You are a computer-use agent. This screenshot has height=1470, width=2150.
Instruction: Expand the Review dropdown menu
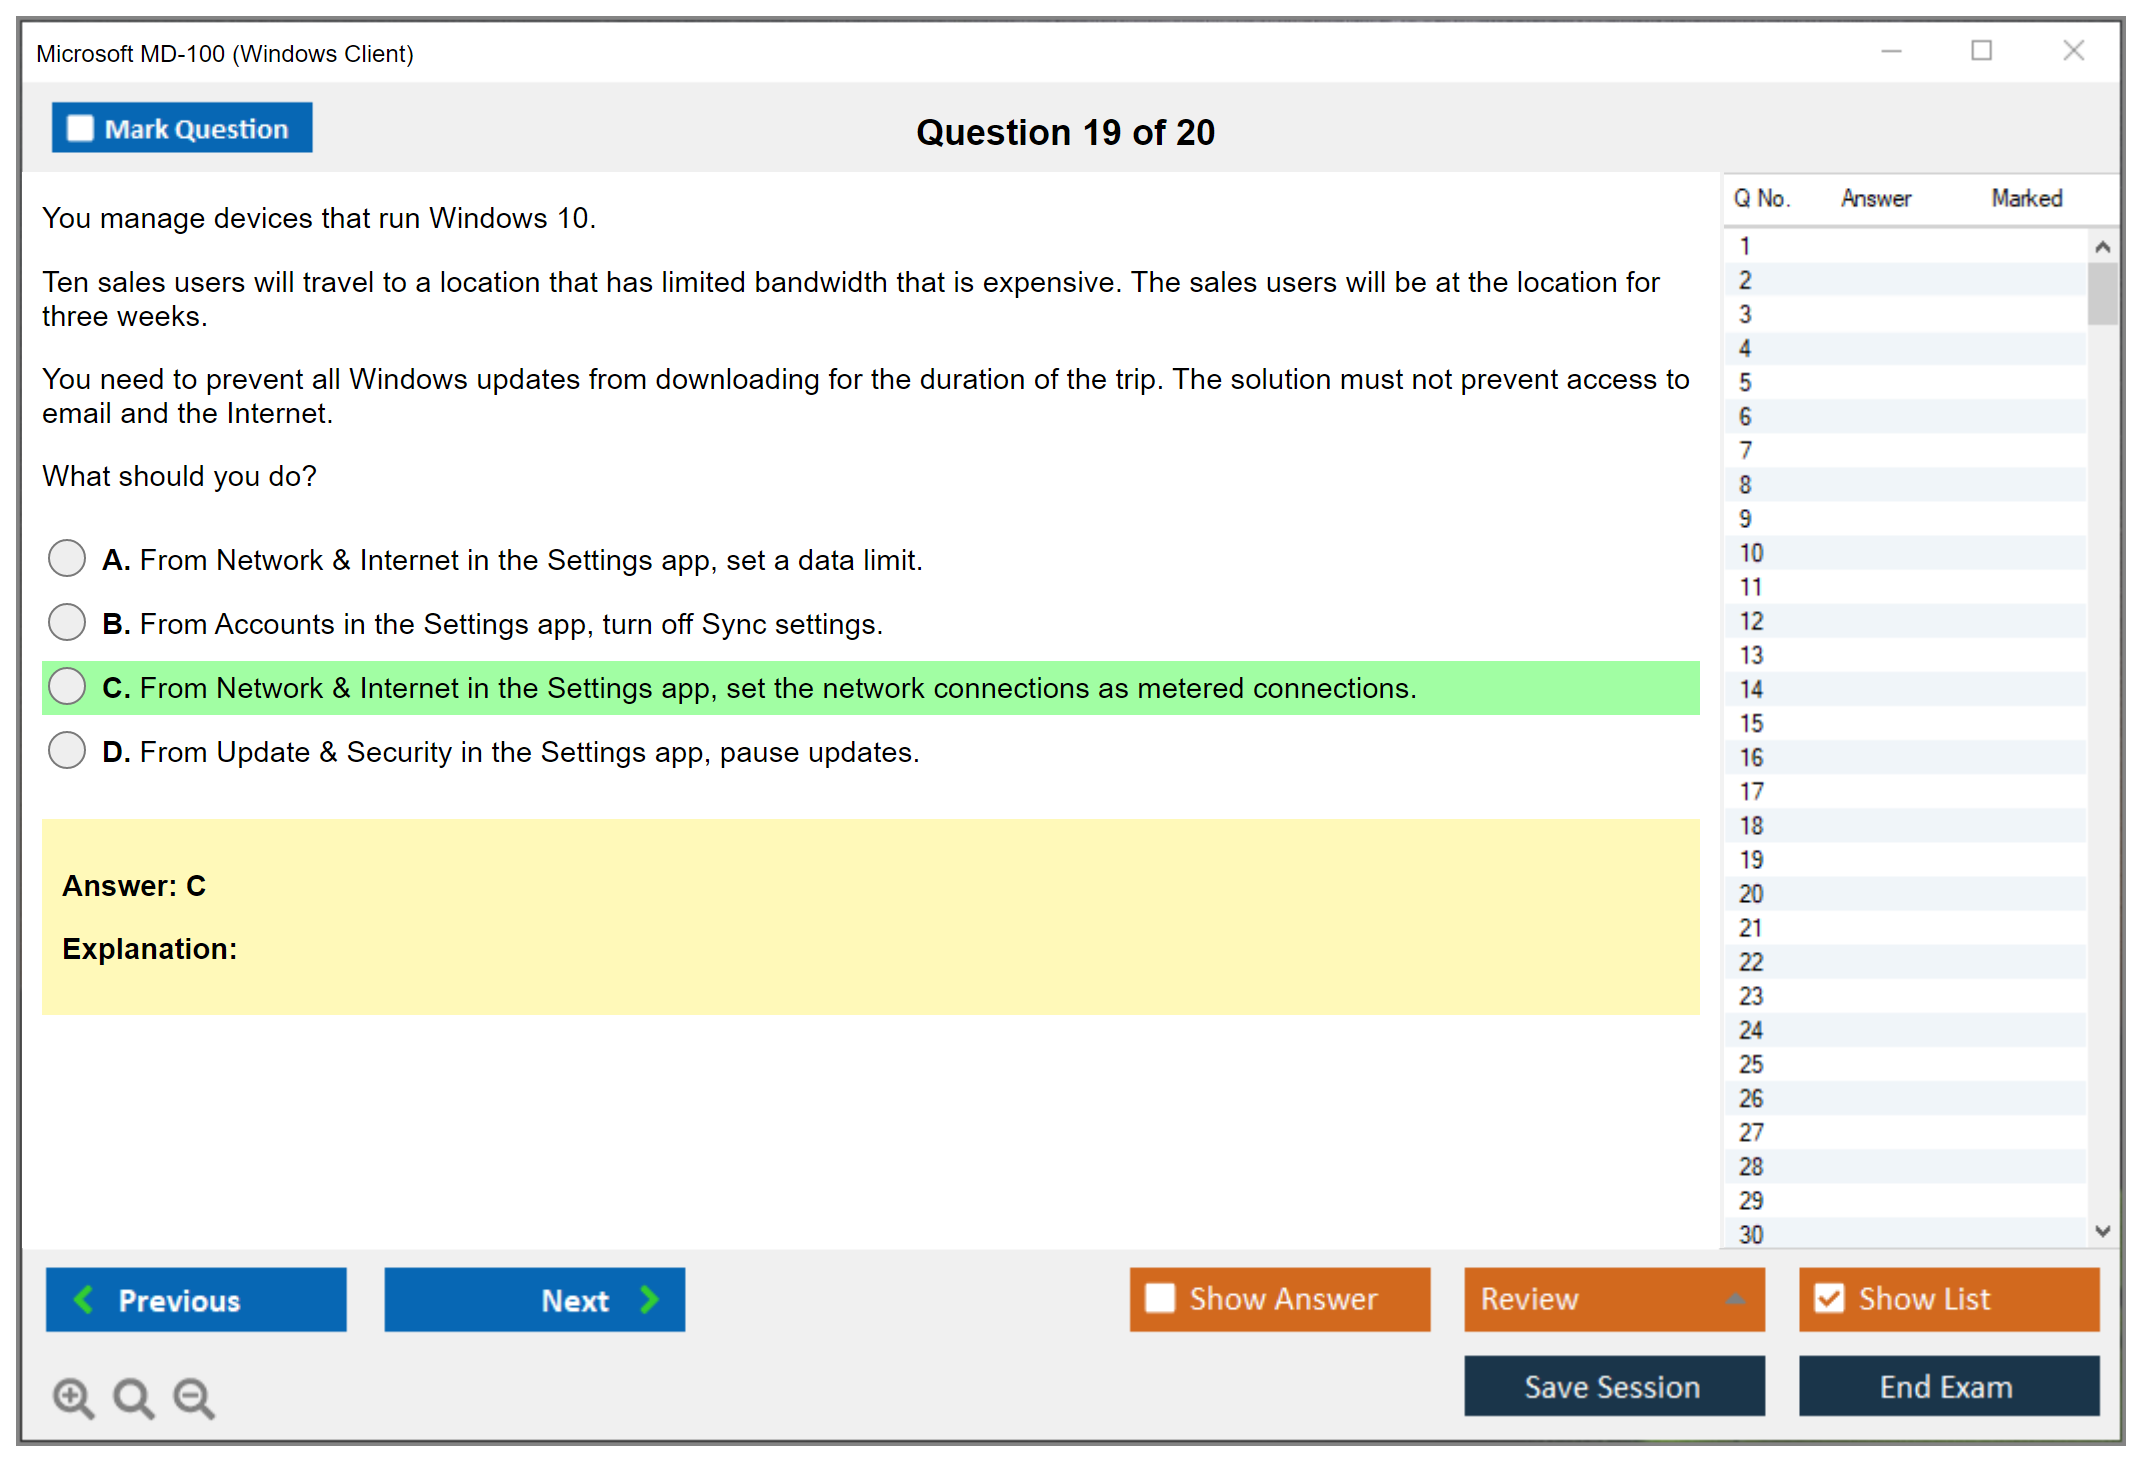(1735, 1299)
